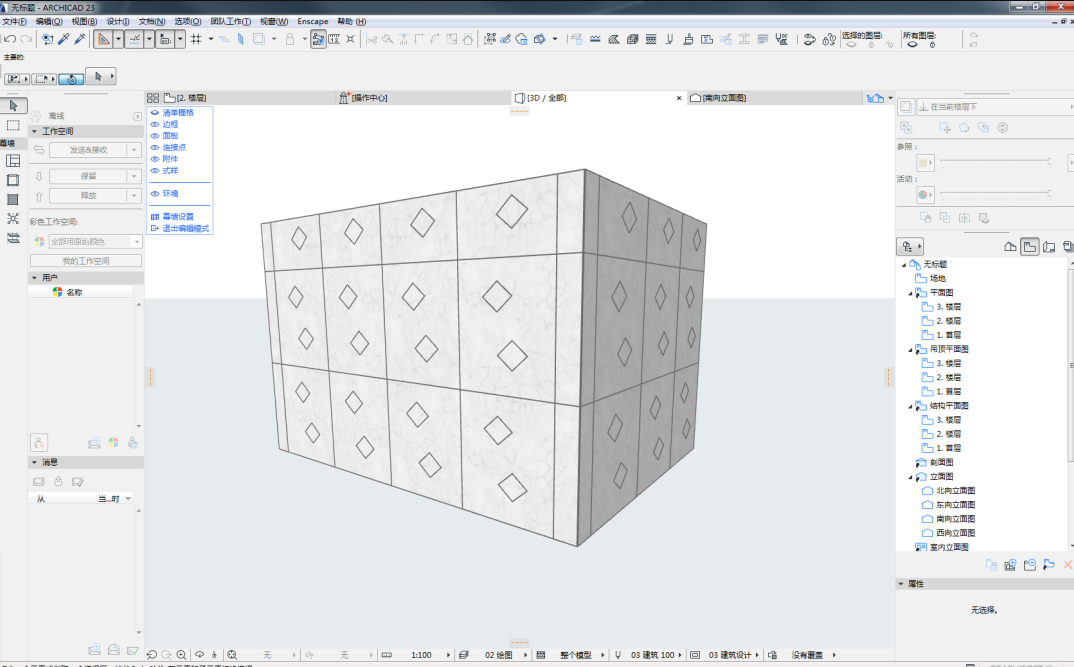Open the 文件(F) menu
Viewport: 1074px width, 667px height.
[14, 21]
